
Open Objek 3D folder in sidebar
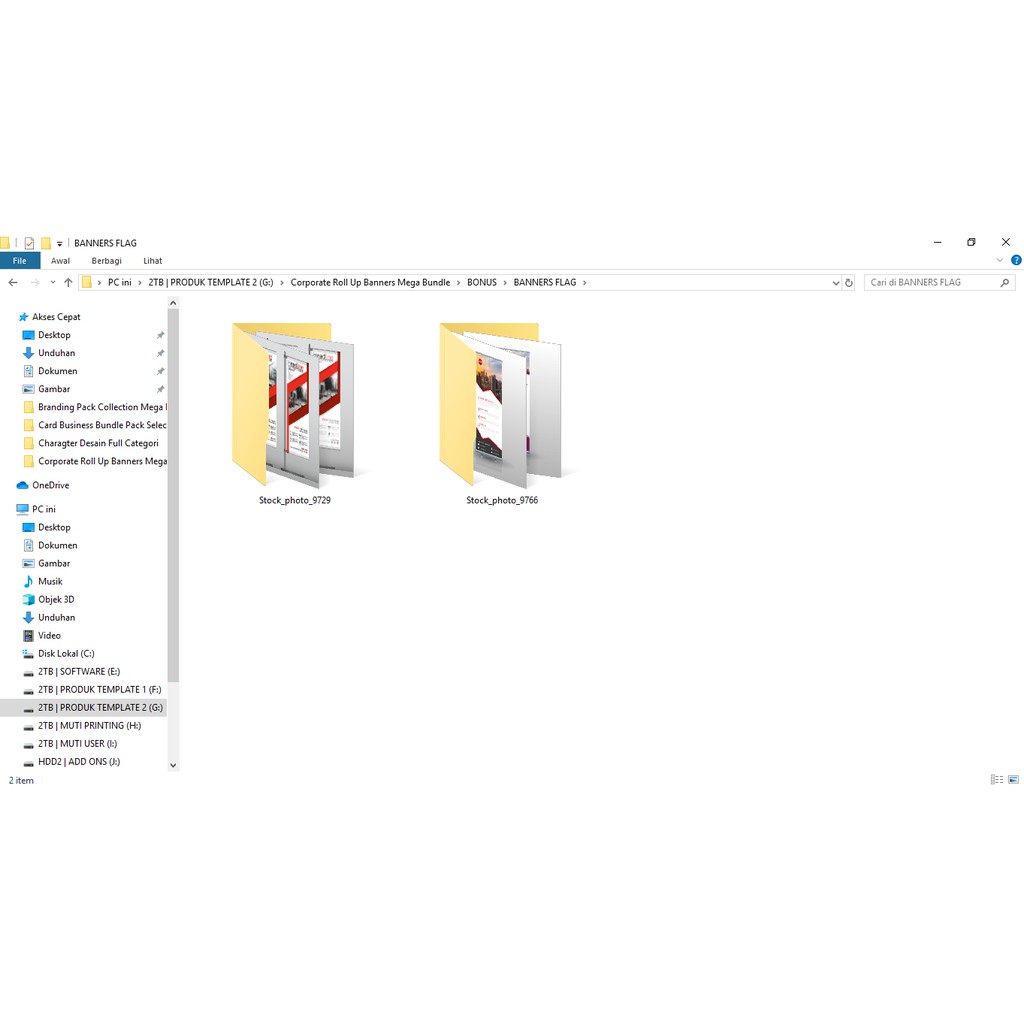point(56,599)
